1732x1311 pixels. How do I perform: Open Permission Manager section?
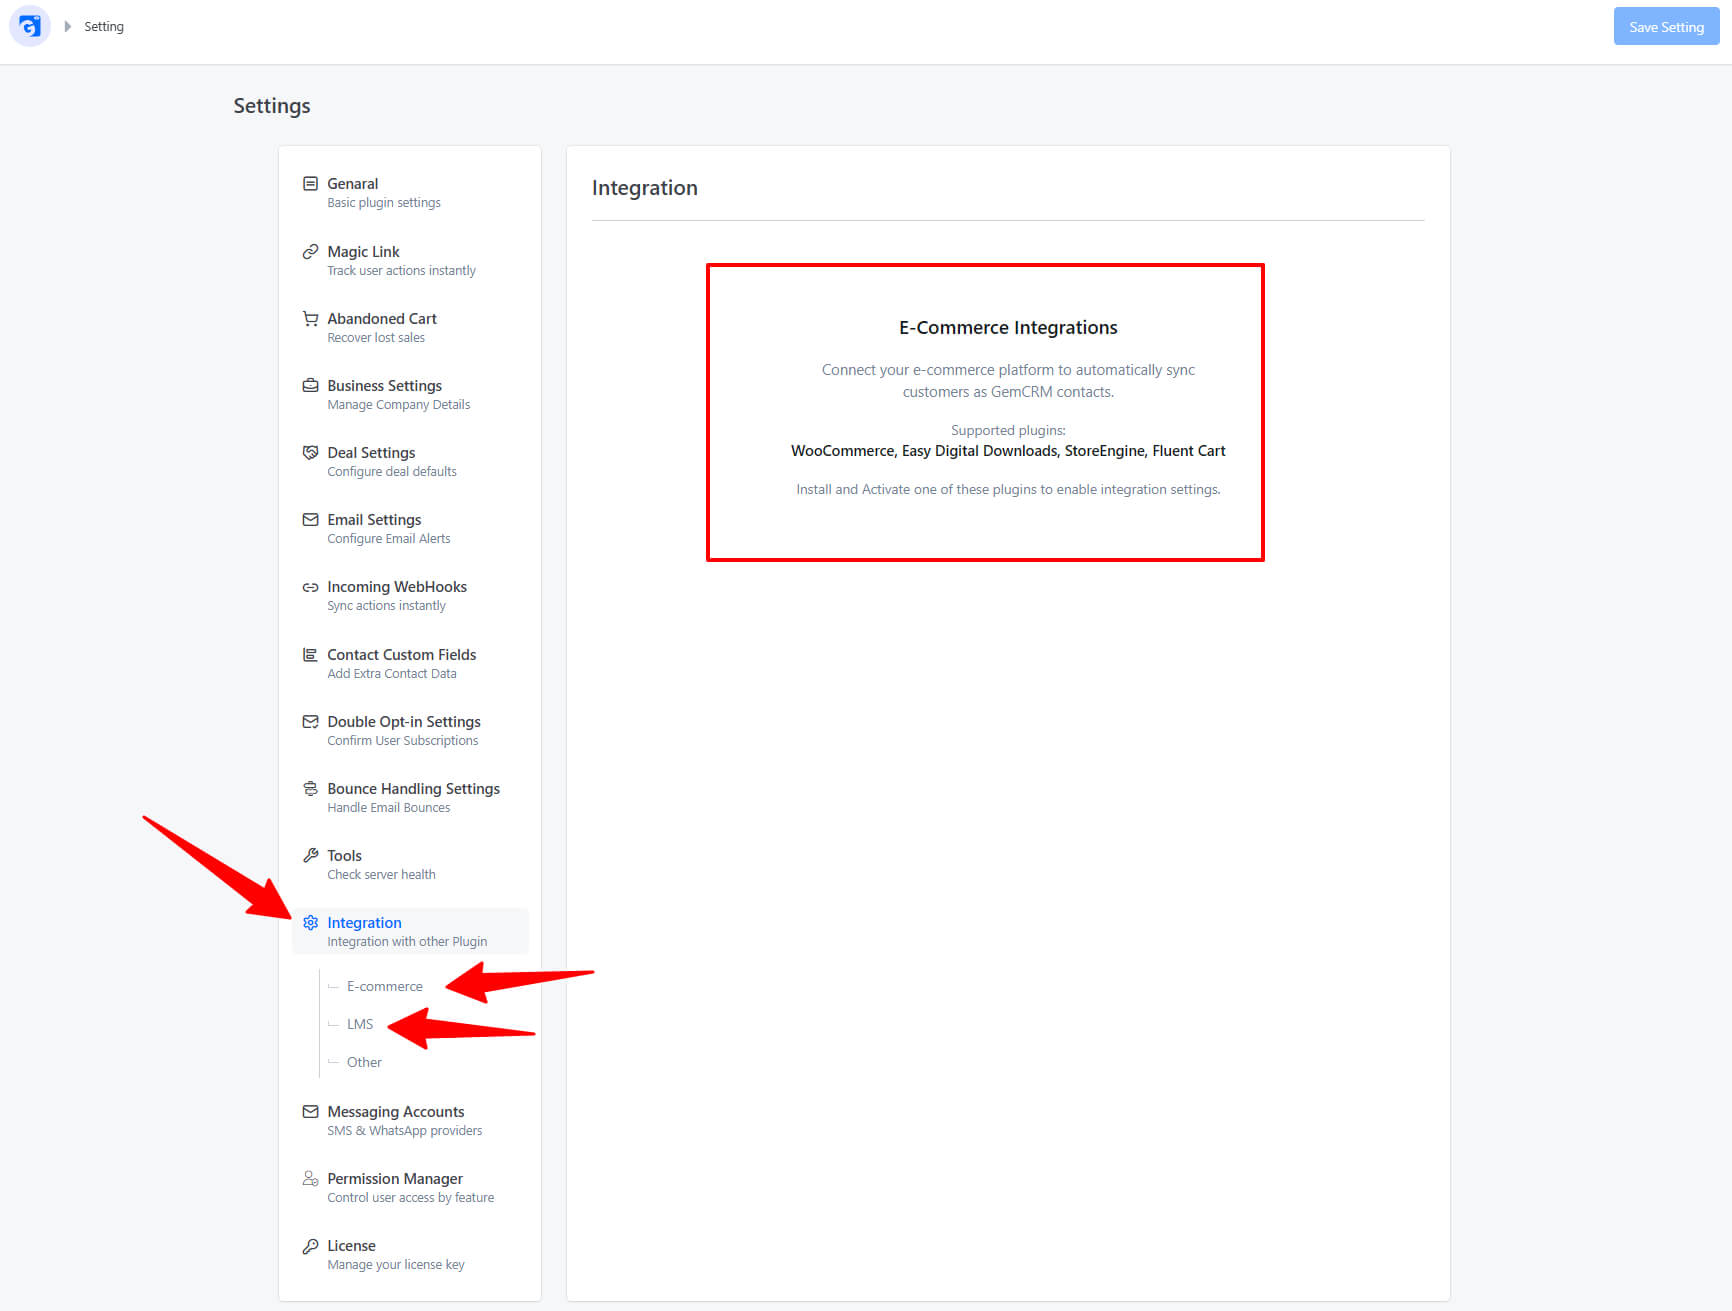(410, 1188)
